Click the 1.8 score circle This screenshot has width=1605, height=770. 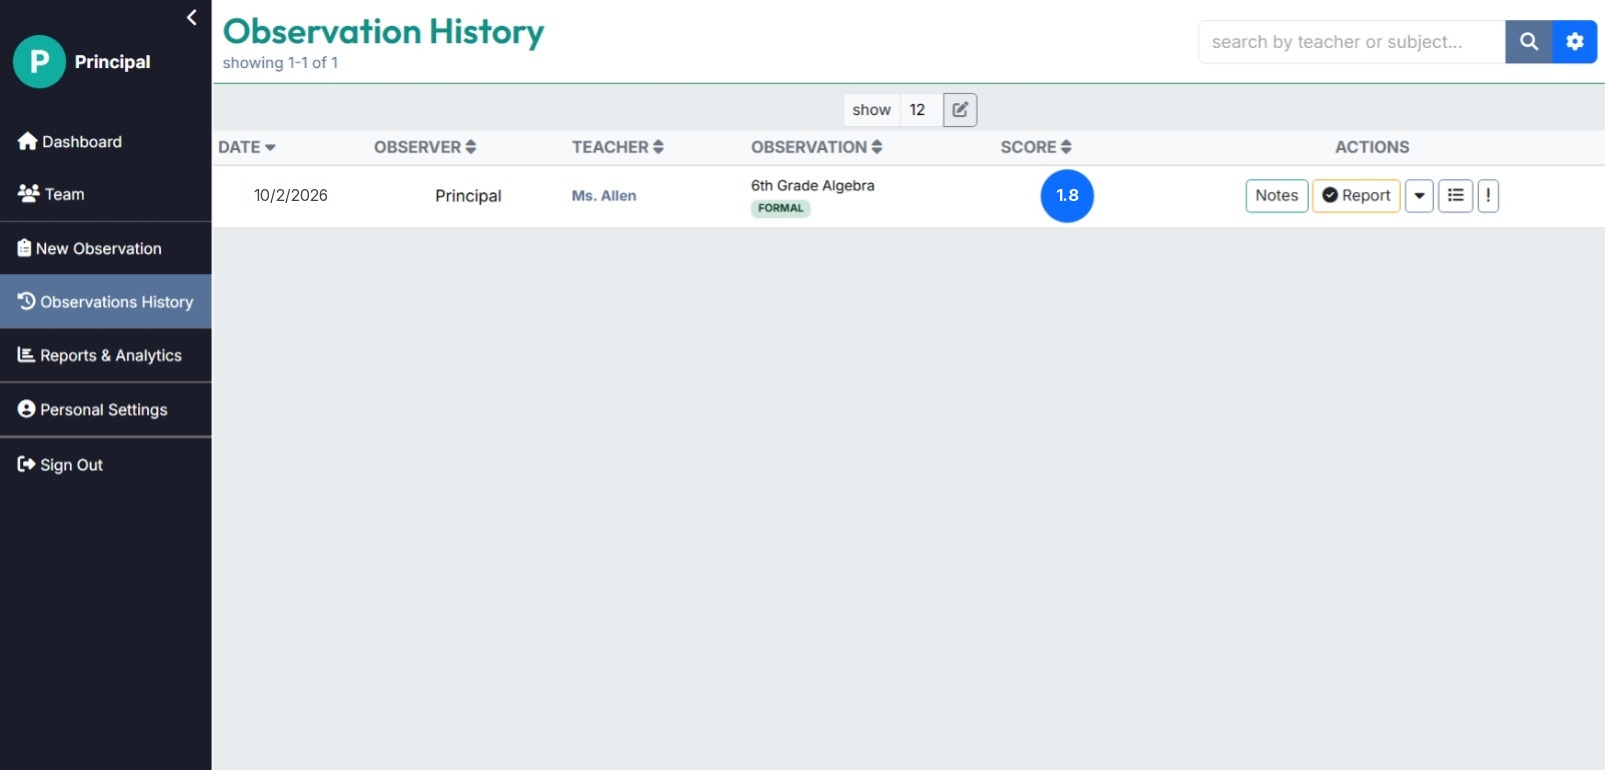[1067, 196]
